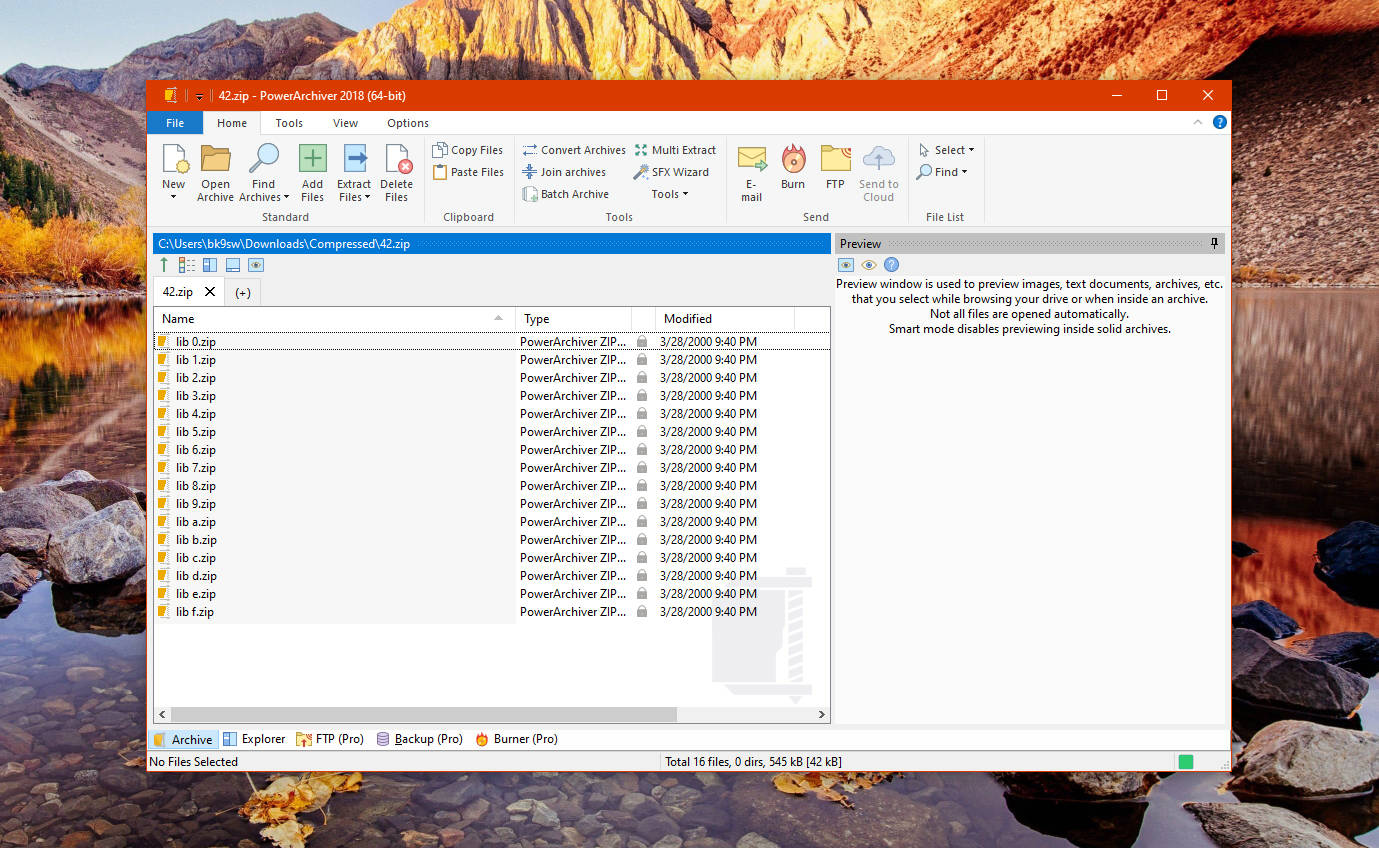
Task: Click Copy Files in the Clipboard group
Action: tap(467, 150)
